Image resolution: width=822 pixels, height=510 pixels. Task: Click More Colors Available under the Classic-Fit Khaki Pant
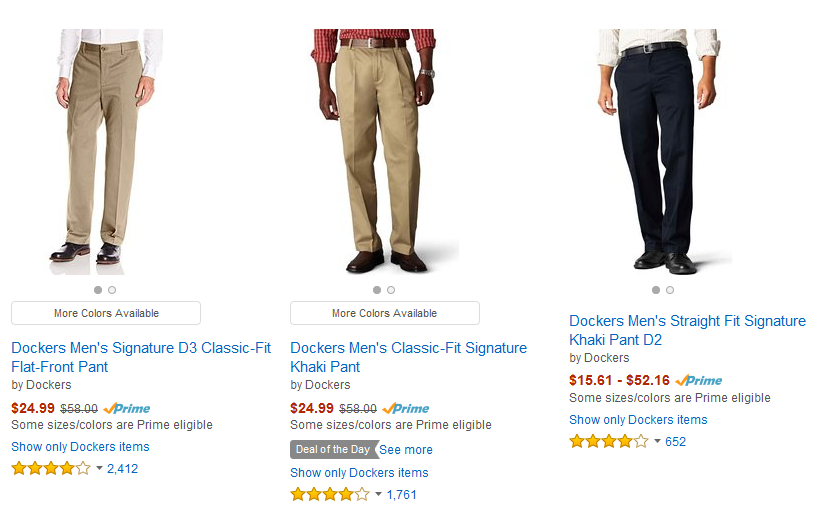385,313
